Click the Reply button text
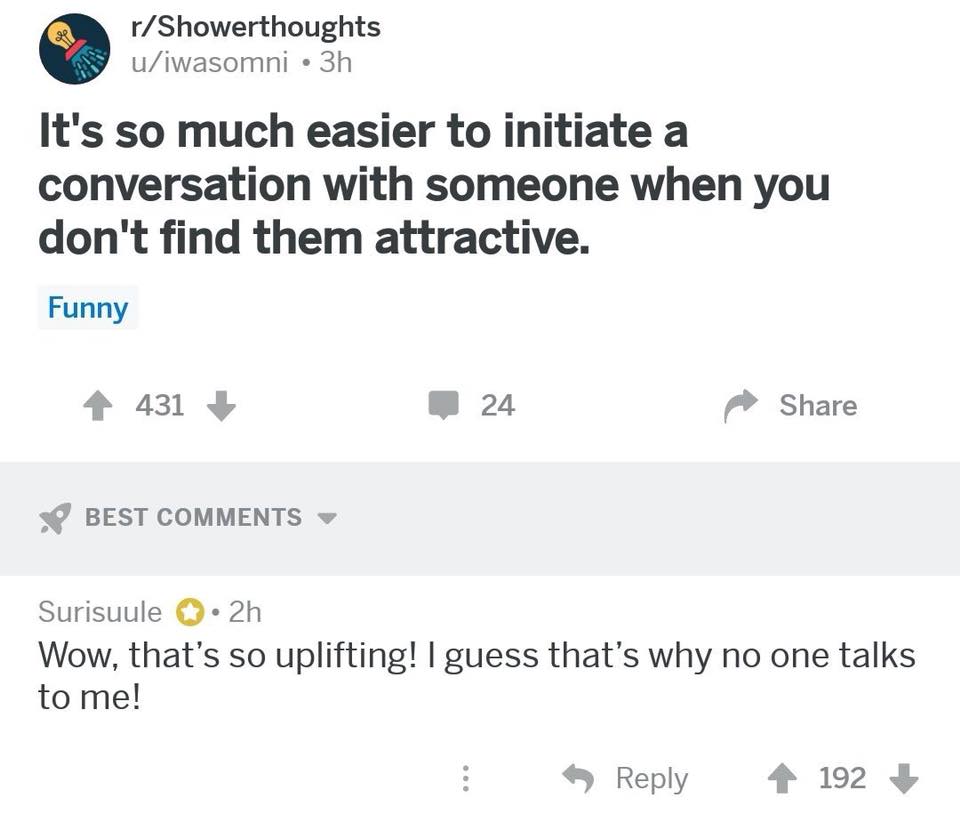 pos(652,779)
